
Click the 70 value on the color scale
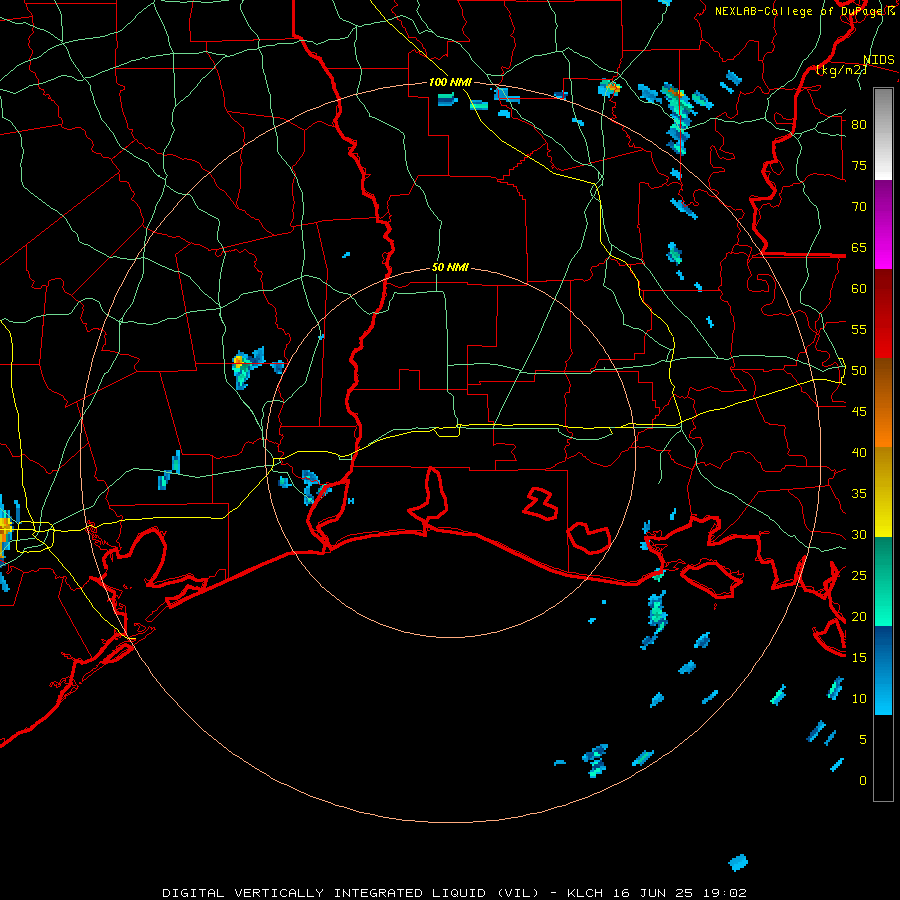pyautogui.click(x=859, y=207)
